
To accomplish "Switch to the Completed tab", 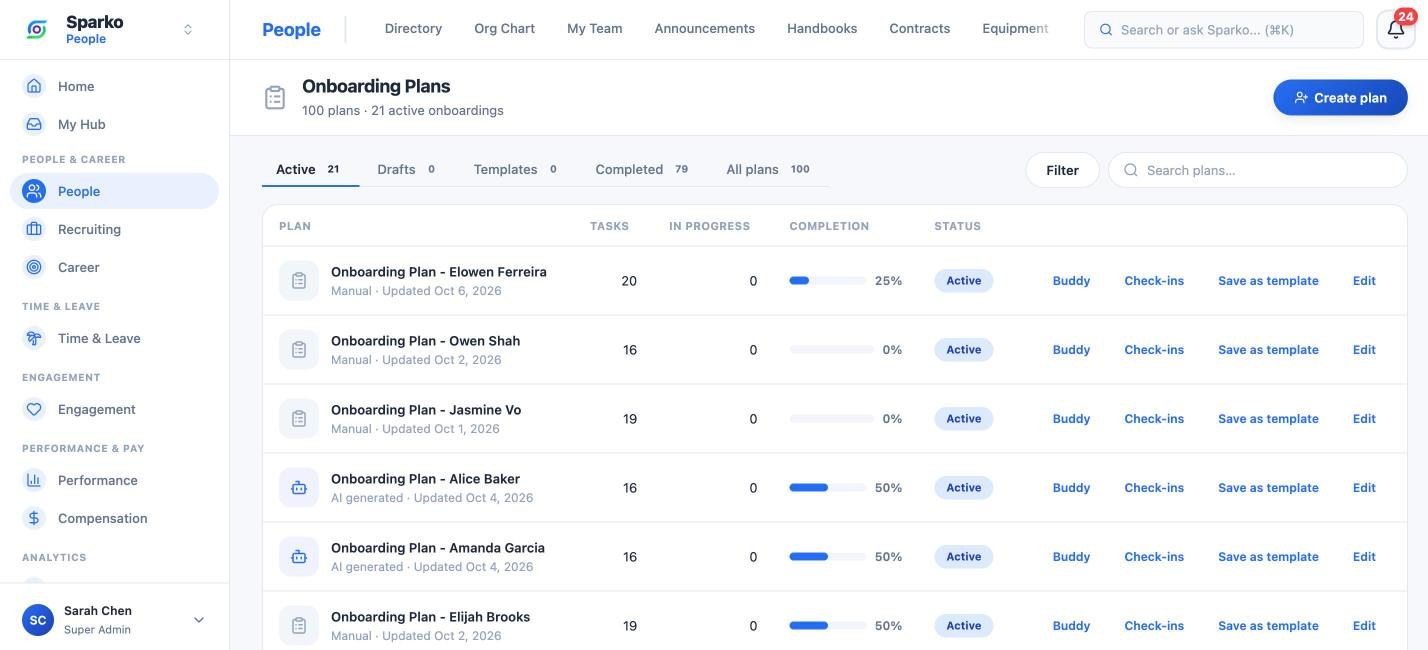I will (642, 169).
